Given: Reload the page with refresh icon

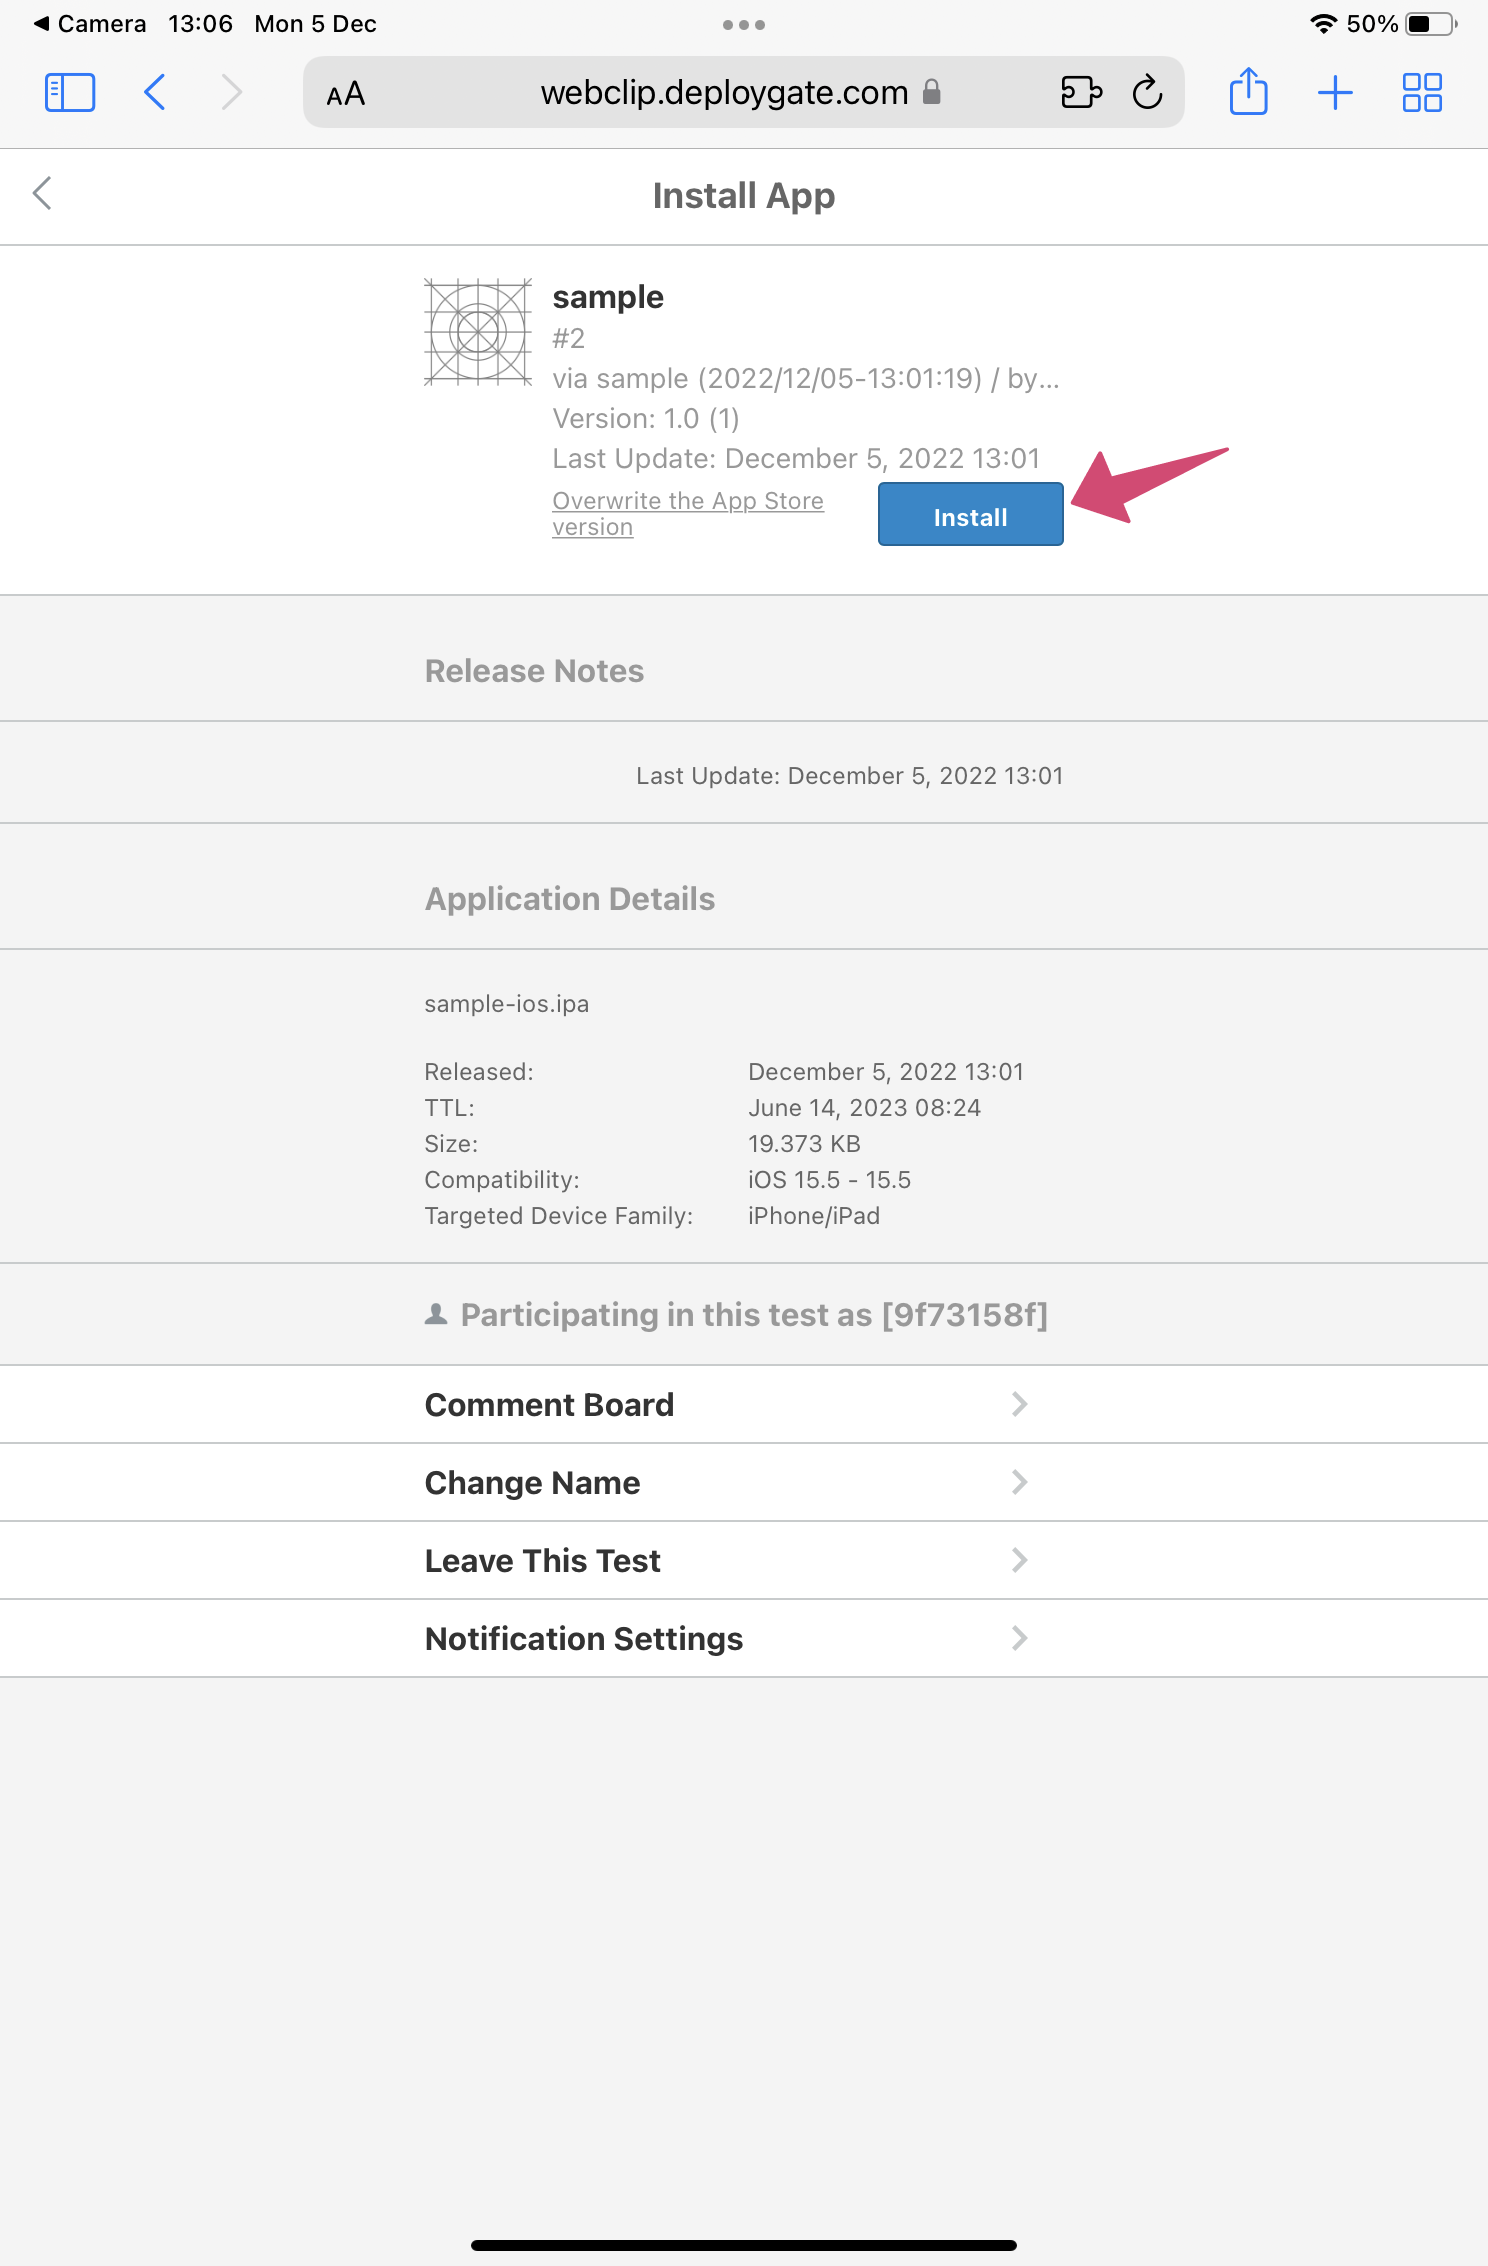Looking at the screenshot, I should coord(1147,93).
